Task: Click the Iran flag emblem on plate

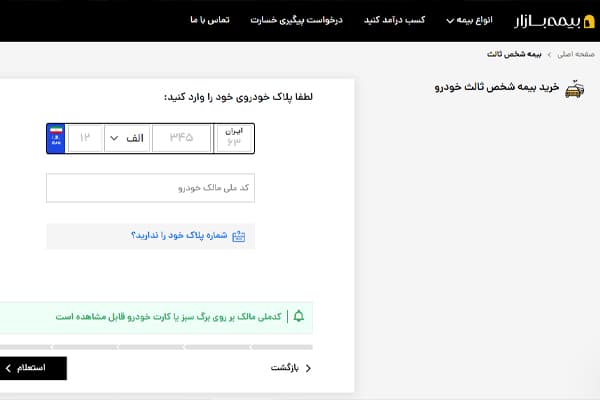Action: [56, 132]
